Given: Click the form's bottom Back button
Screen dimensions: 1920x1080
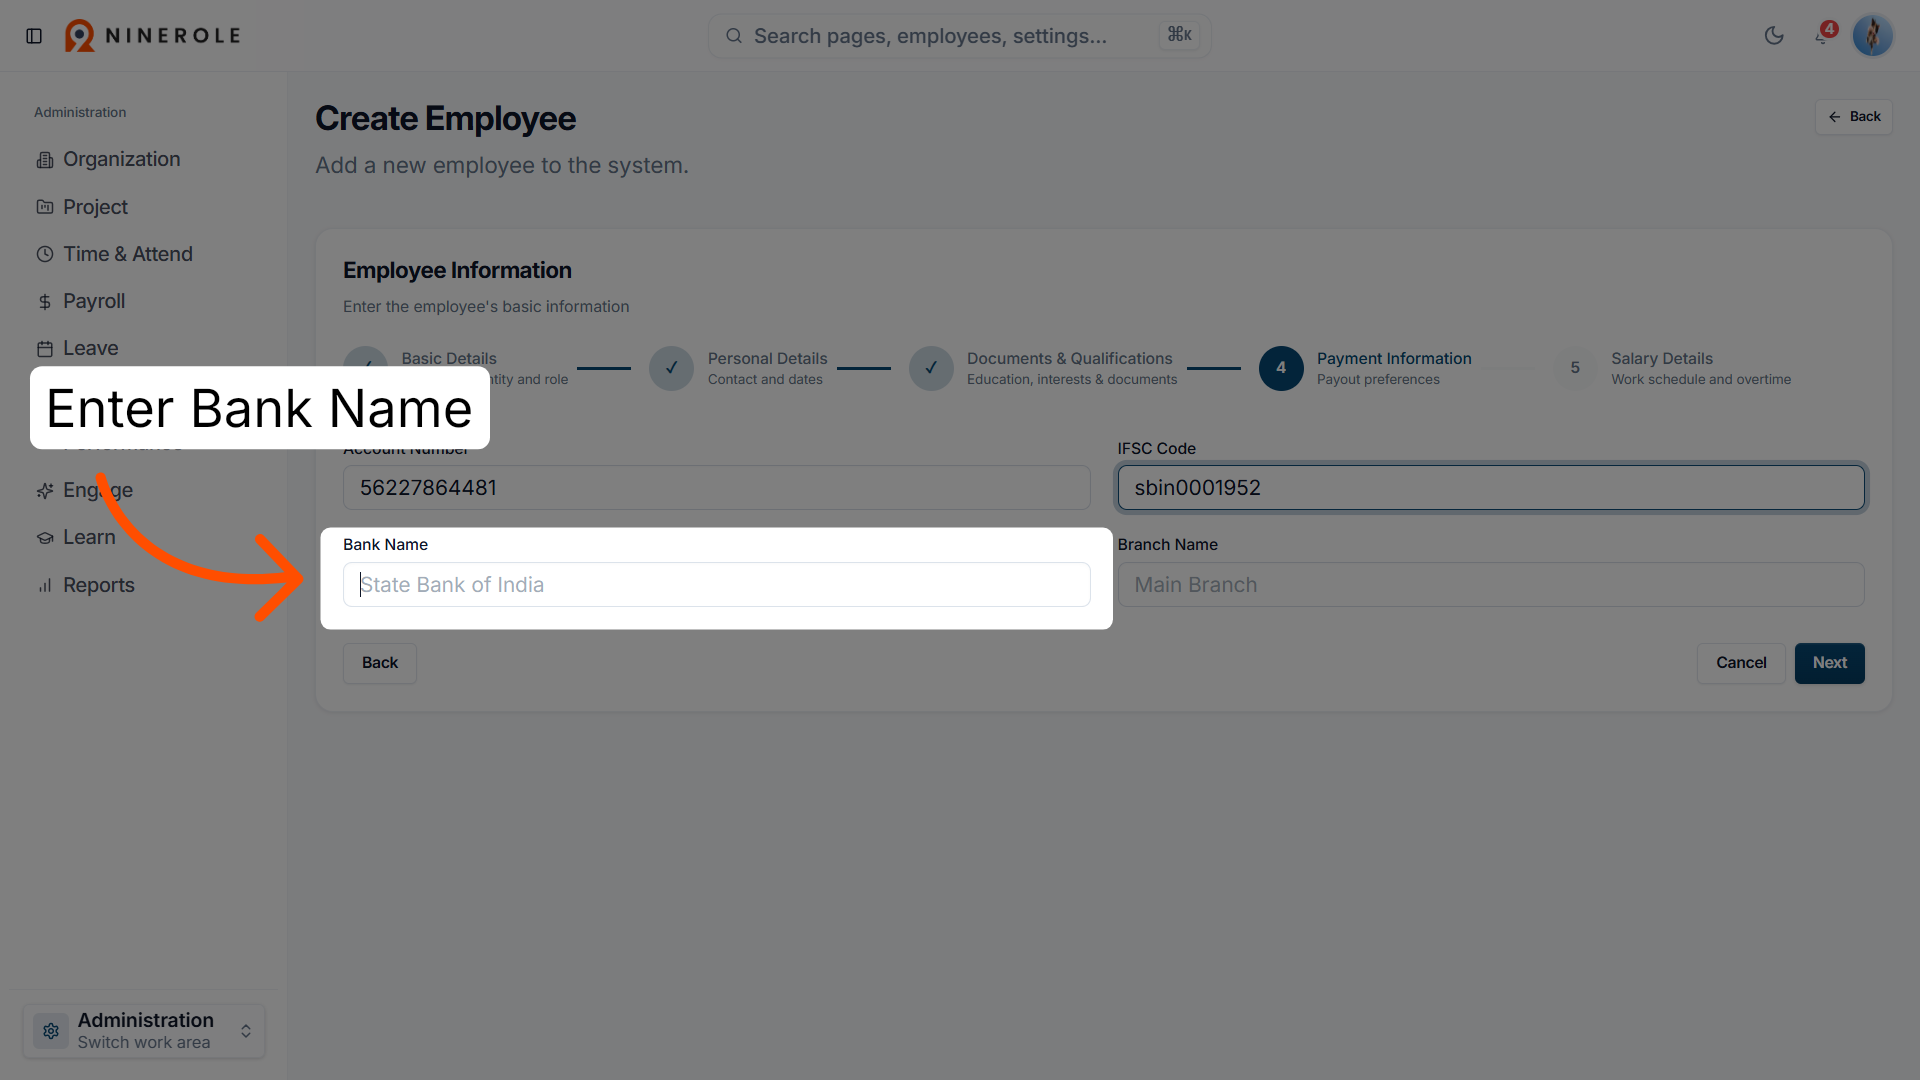Looking at the screenshot, I should point(380,663).
